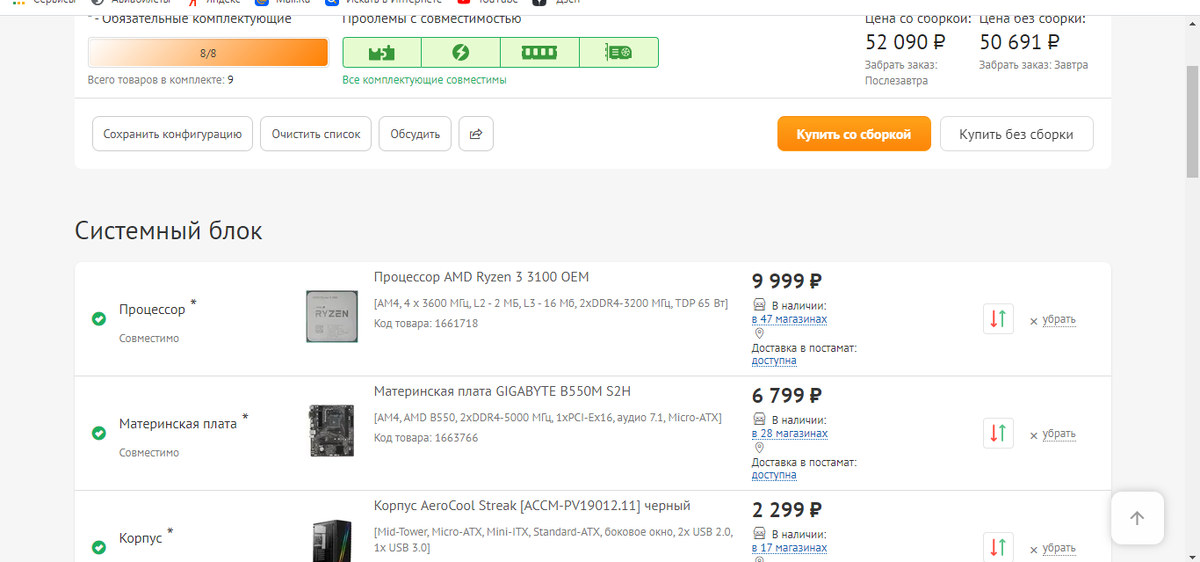
Task: Remove the Ryzen 3 3100 processor via убрать
Action: coord(1059,320)
